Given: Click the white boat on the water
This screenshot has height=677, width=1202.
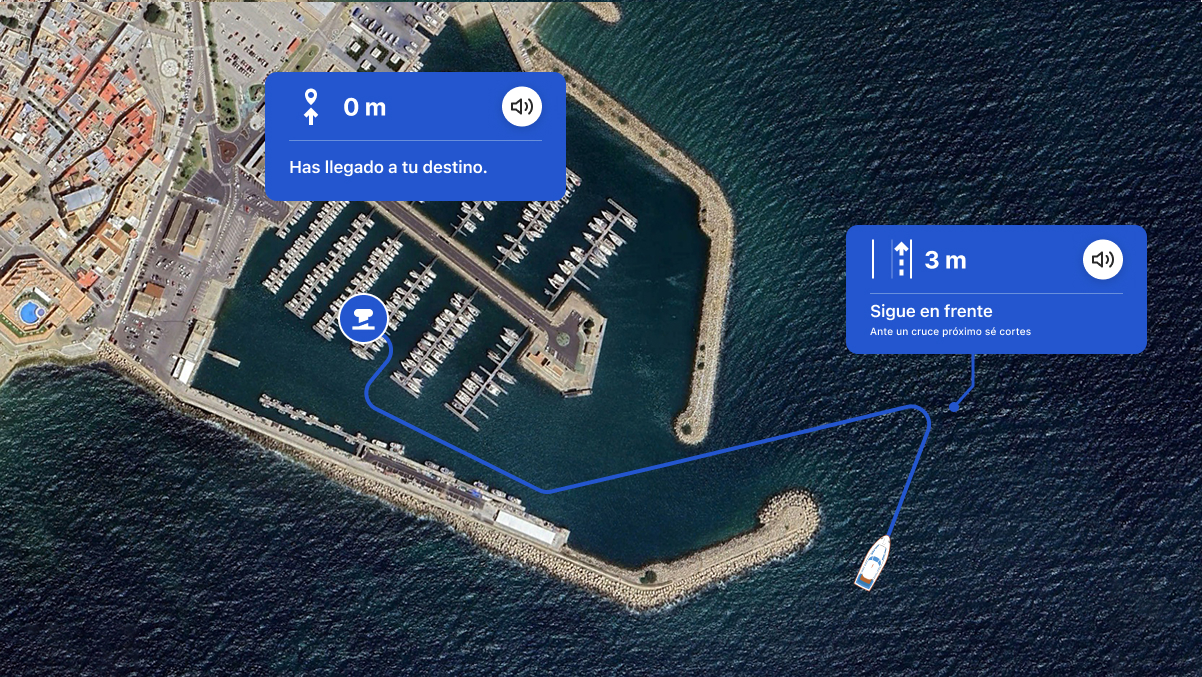Looking at the screenshot, I should (872, 562).
